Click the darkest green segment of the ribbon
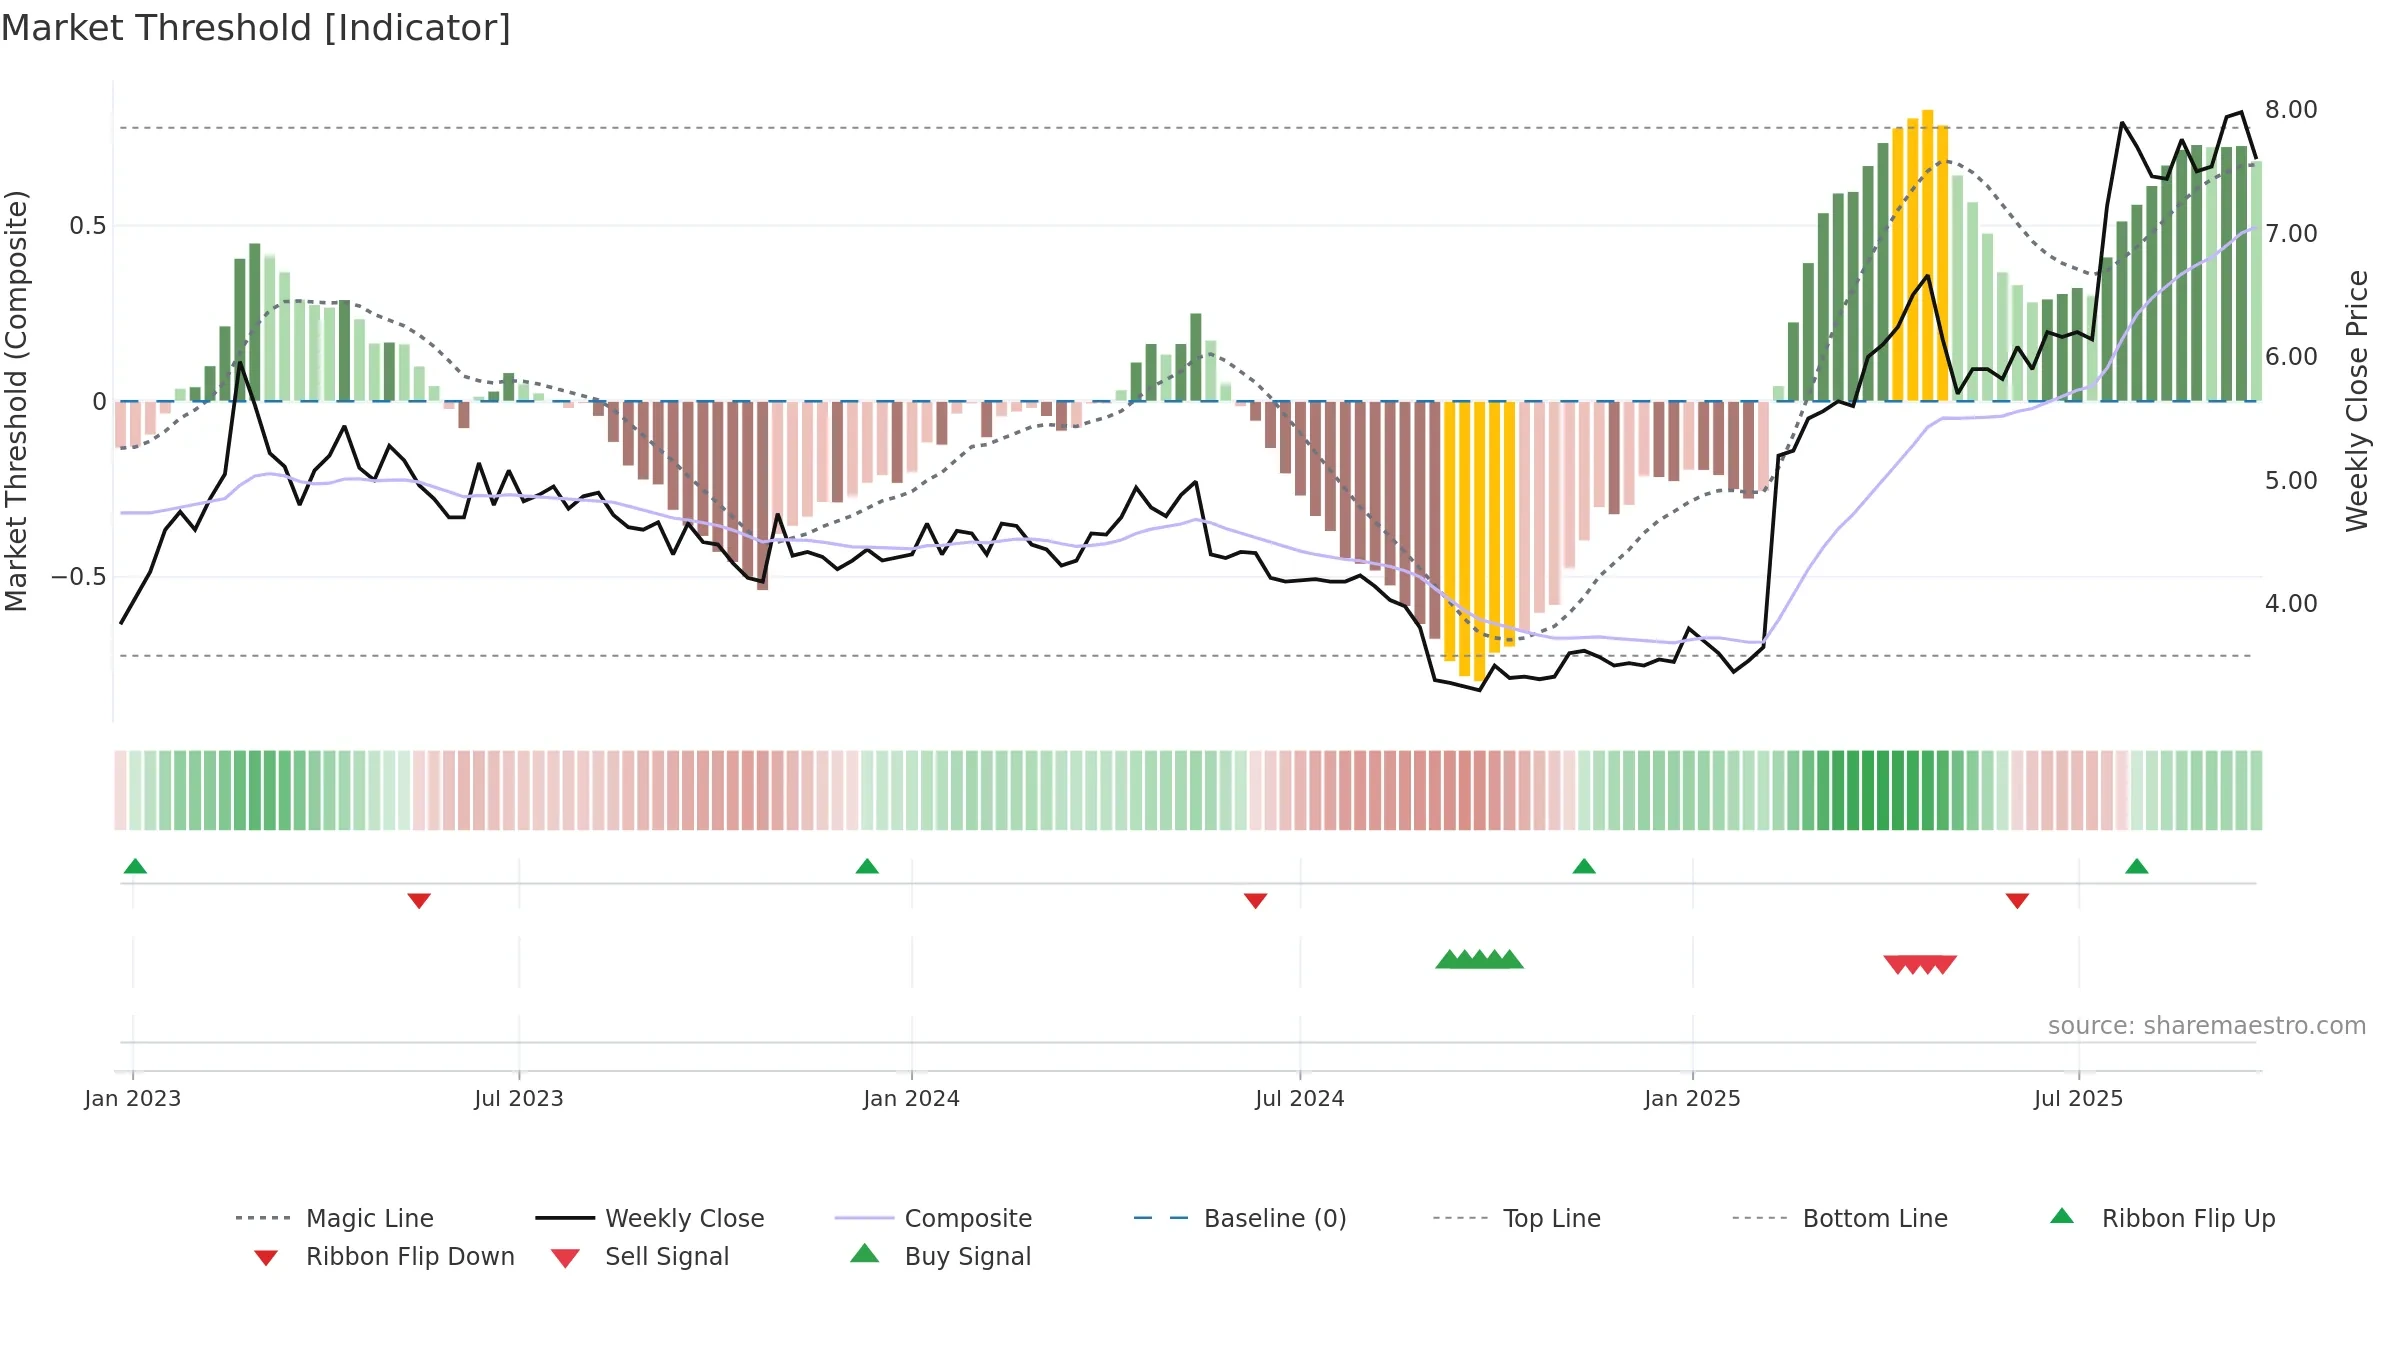2400x1350 pixels. click(1883, 790)
